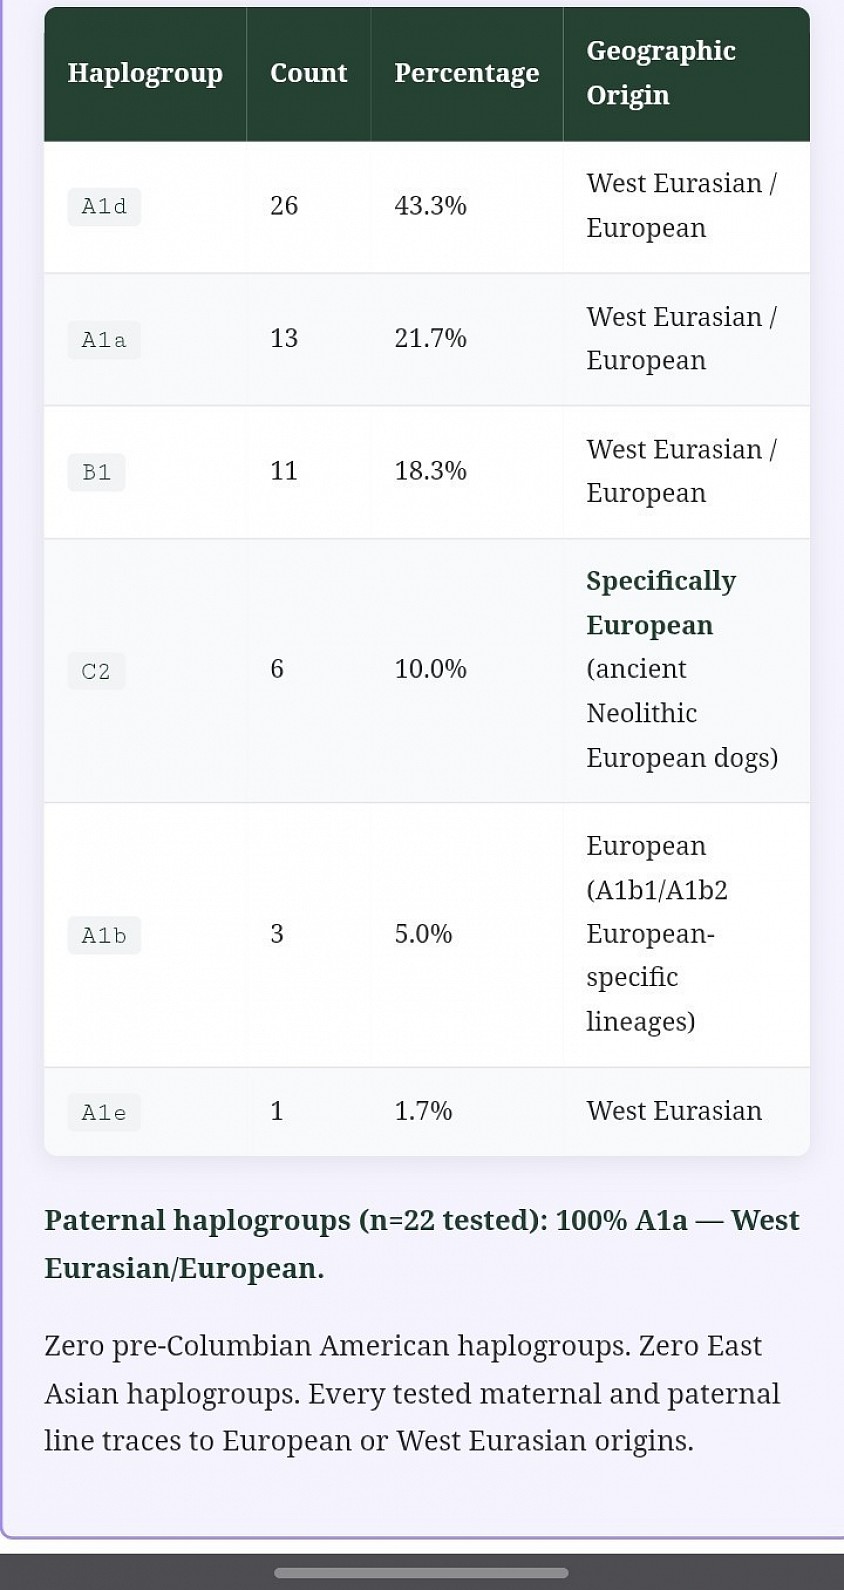Select the Percentage column header

tap(466, 74)
